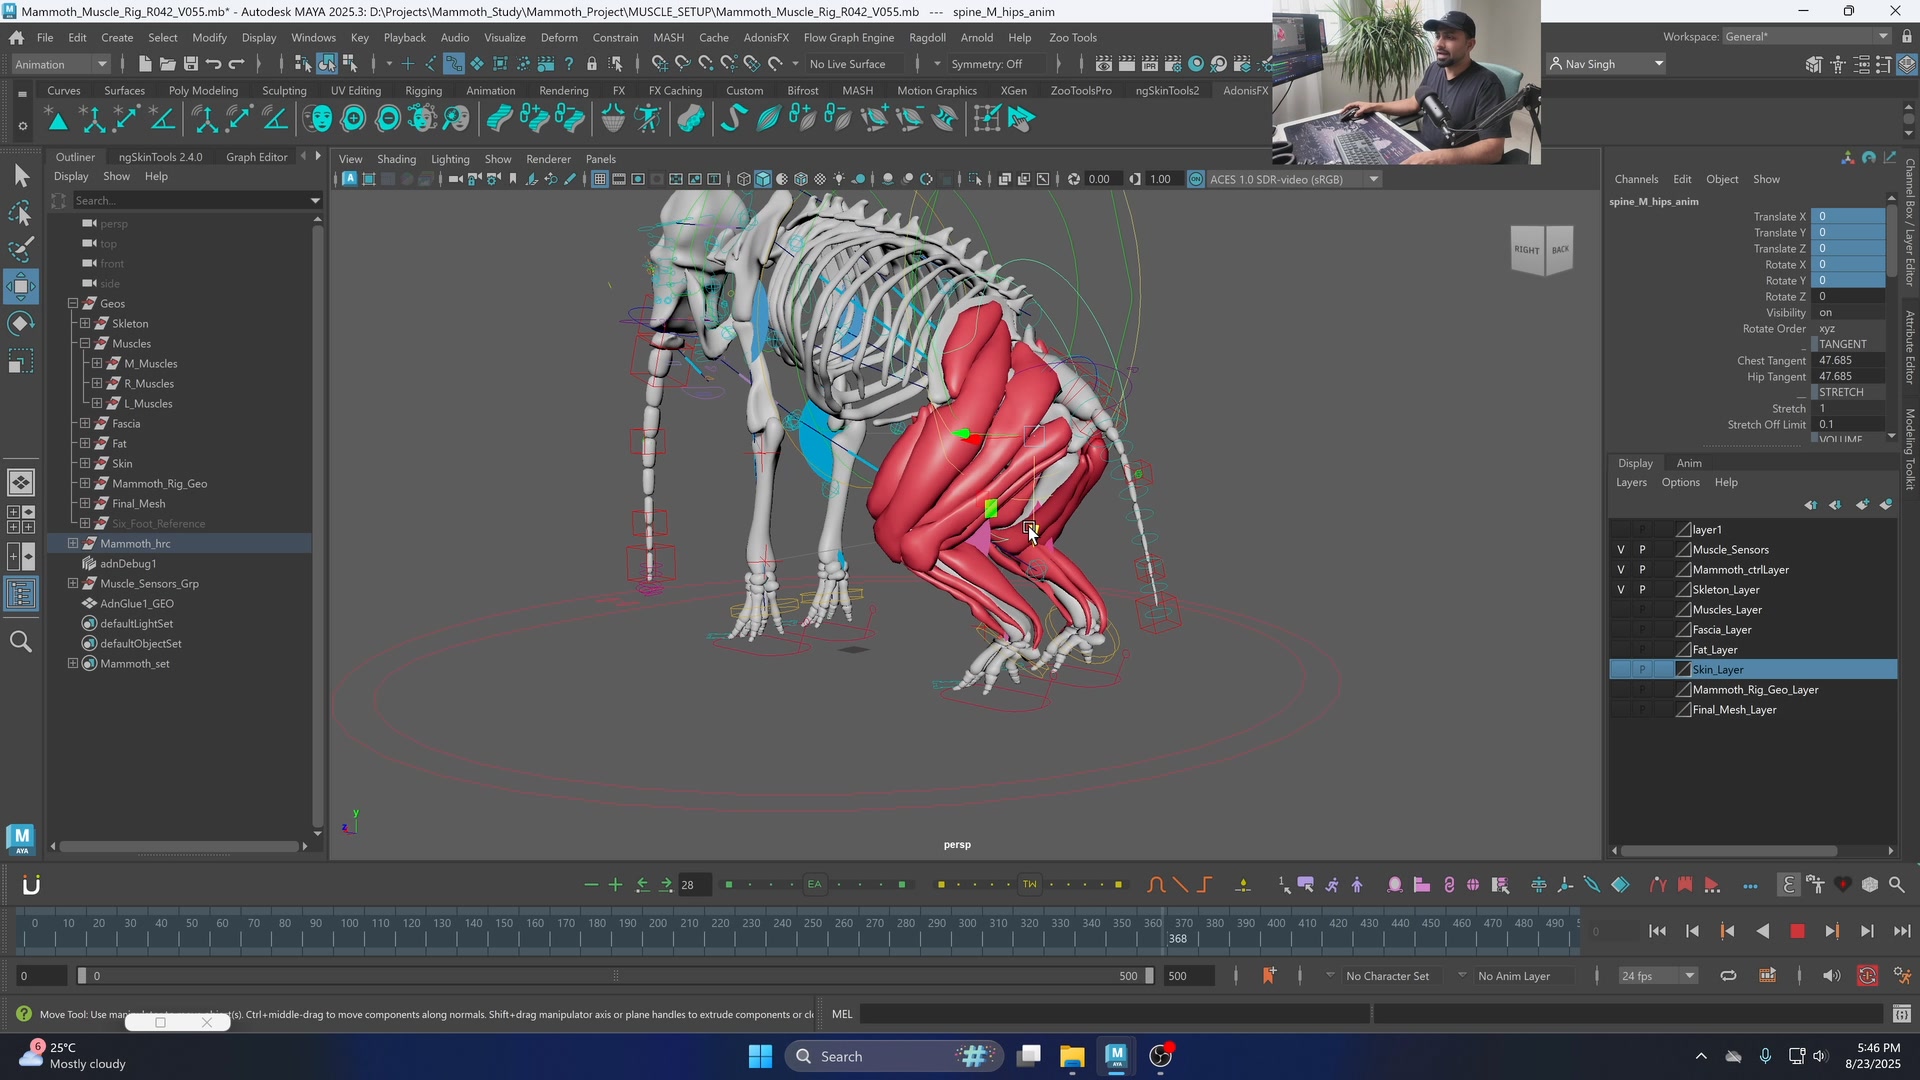The width and height of the screenshot is (1920, 1080).
Task: Toggle visibility of Muscle_Sensors layer
Action: click(x=1621, y=550)
